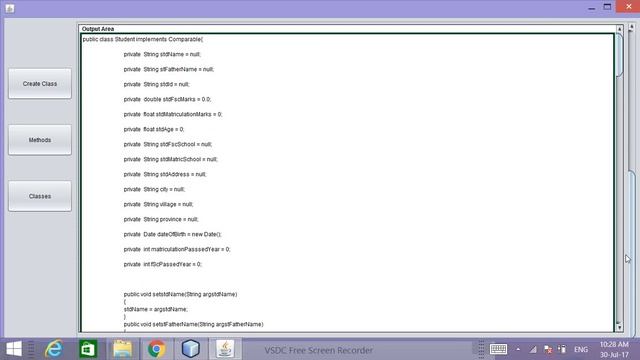Click the line 'private String stdId = null;'
This screenshot has height=360, width=640.
click(157, 84)
